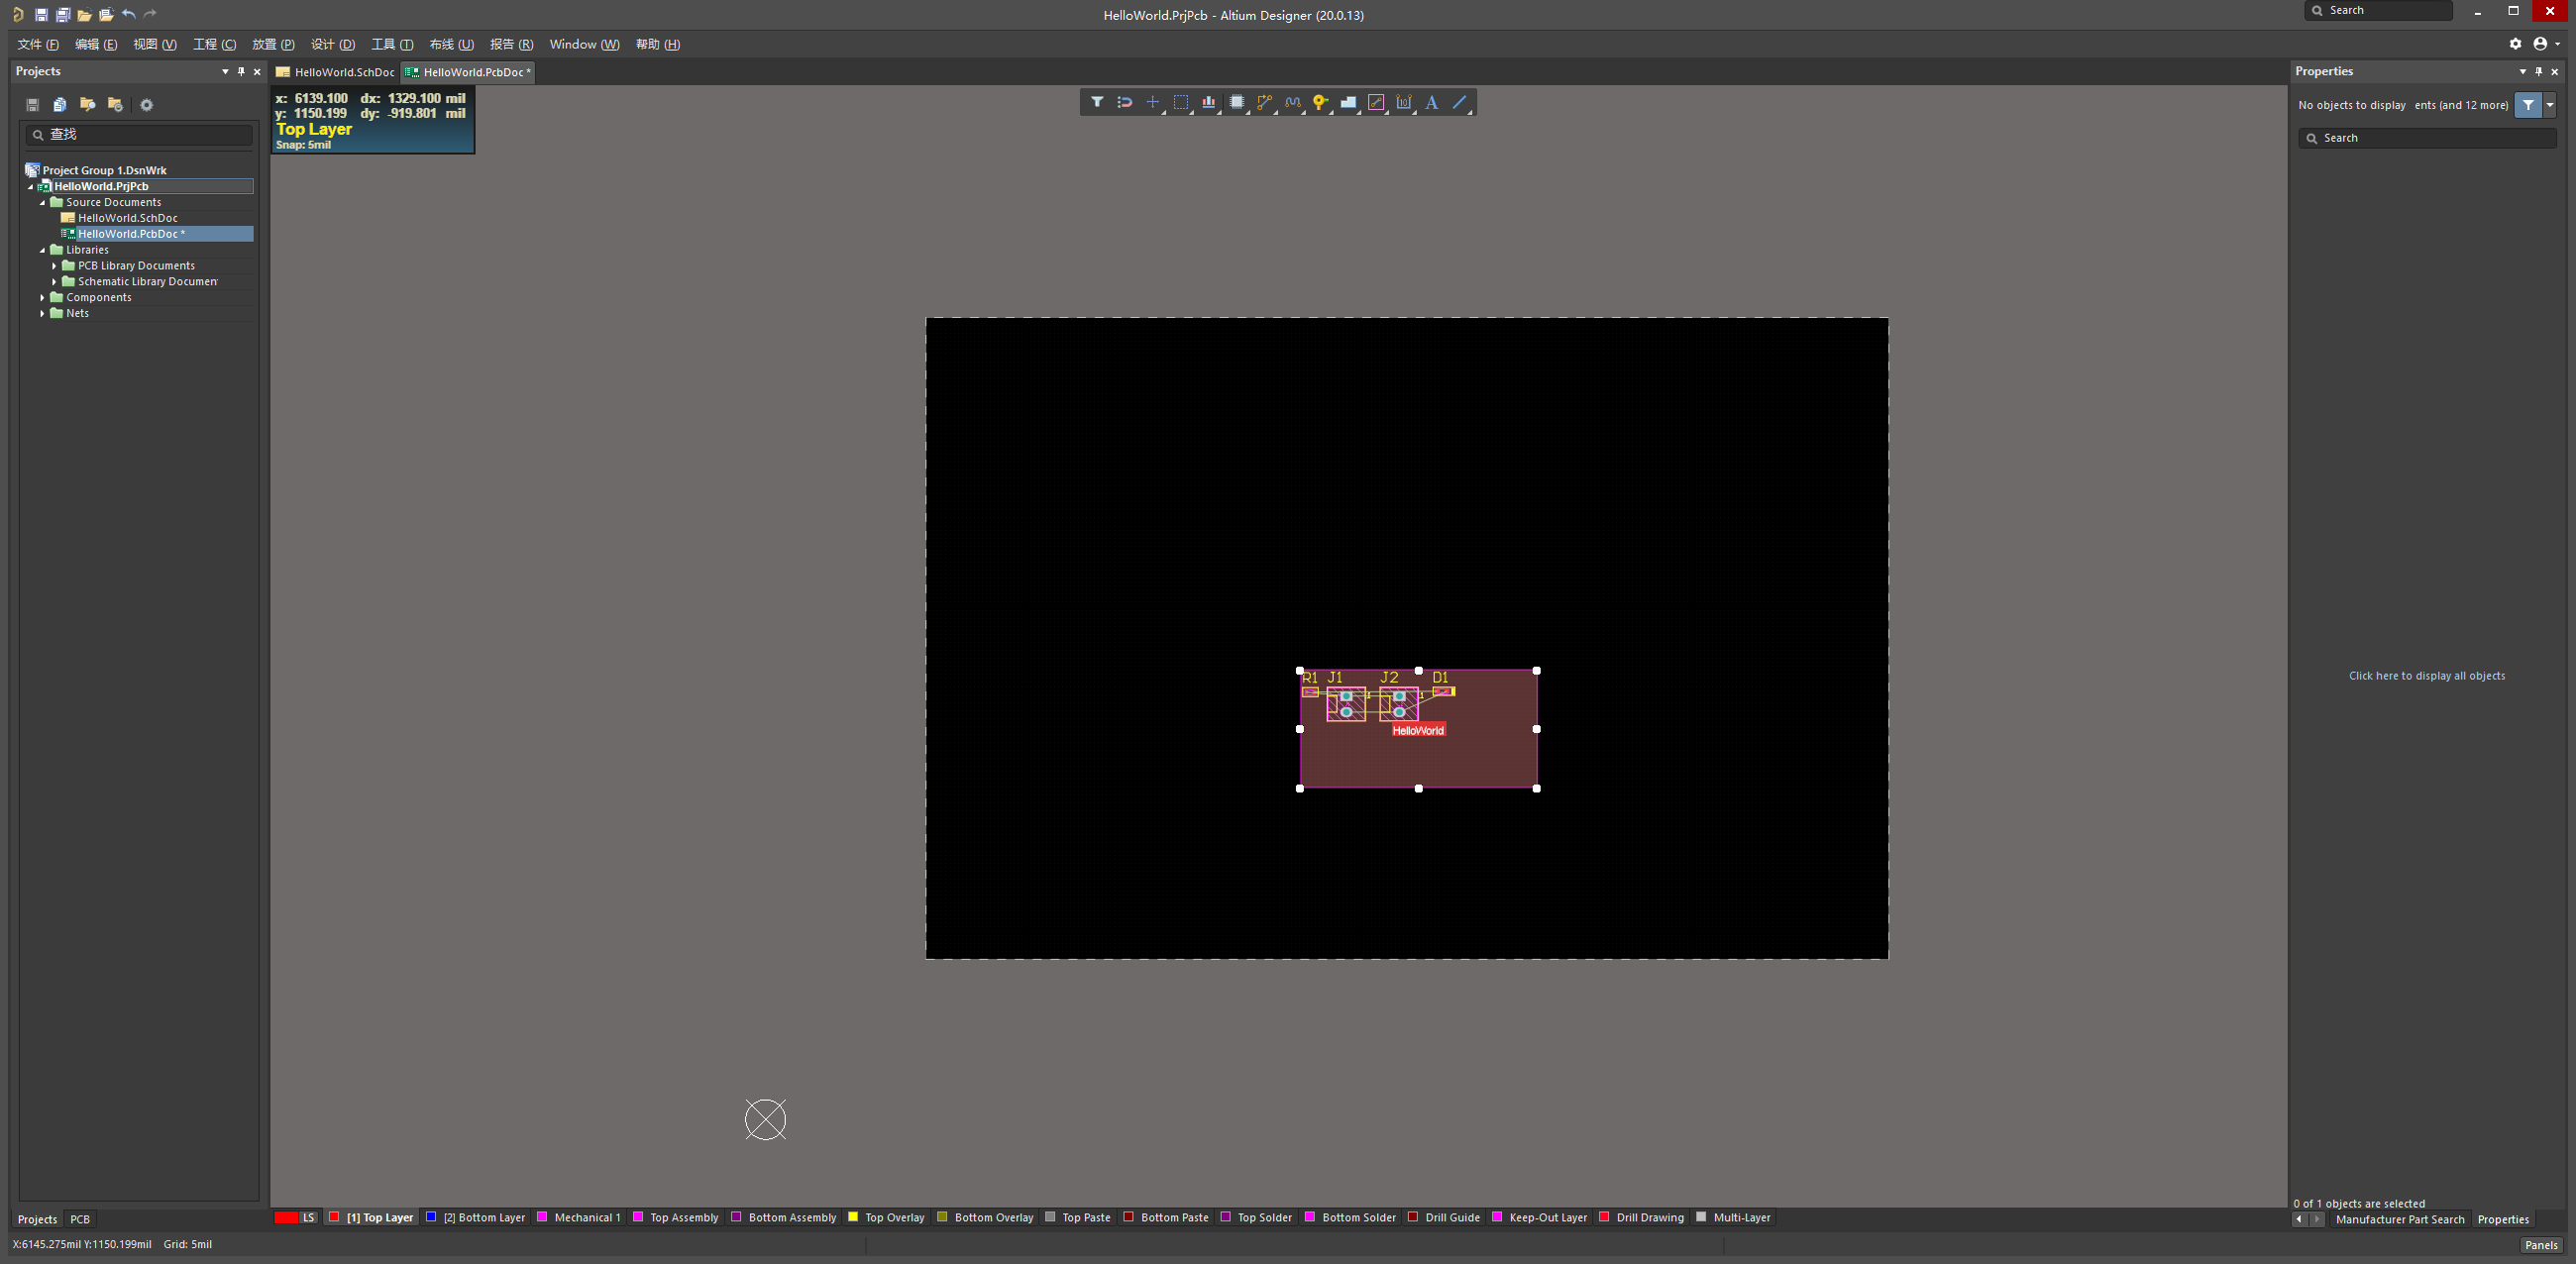2576x1264 pixels.
Task: Click the Undo arrow icon
Action: pos(129,14)
